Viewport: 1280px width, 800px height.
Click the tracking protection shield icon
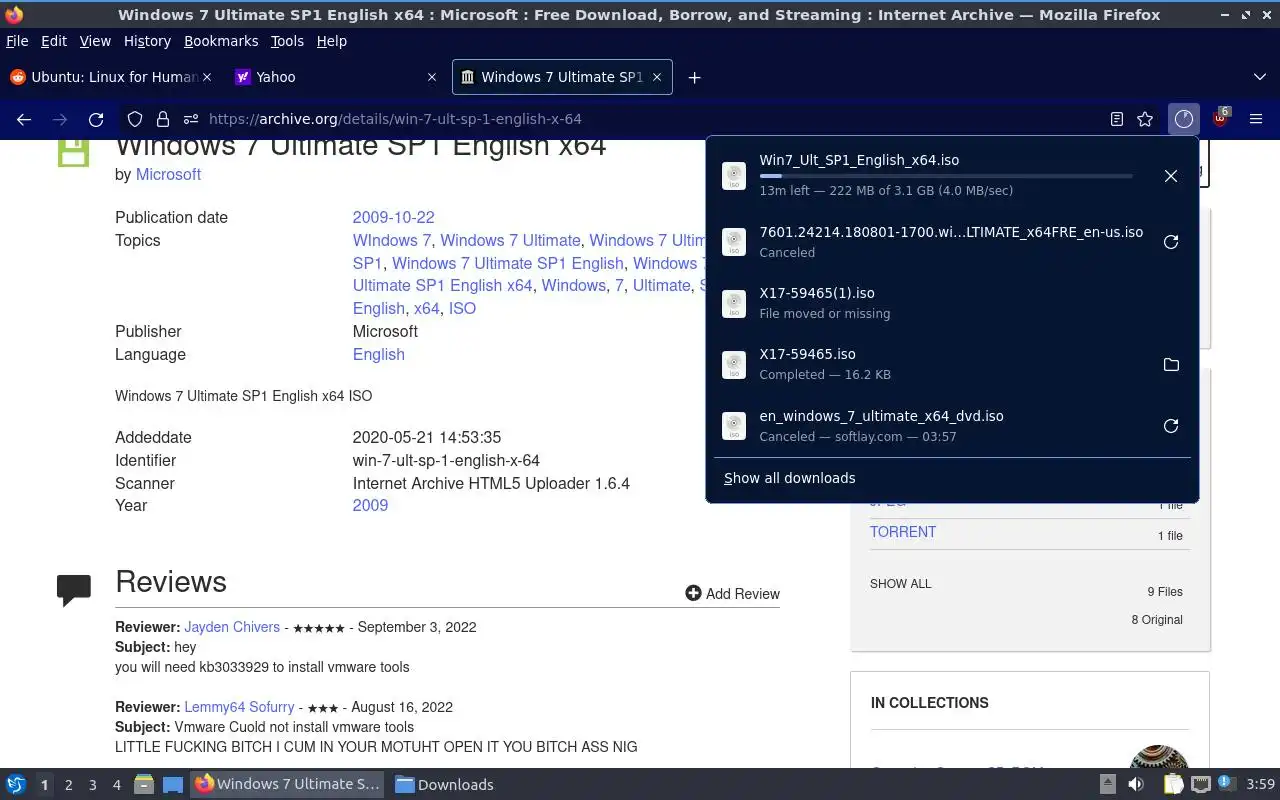135,119
